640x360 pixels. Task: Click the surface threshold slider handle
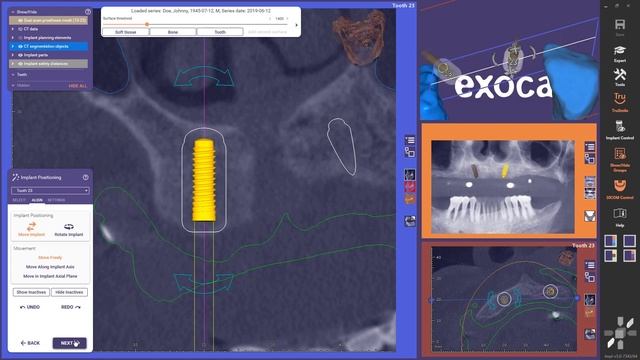147,24
